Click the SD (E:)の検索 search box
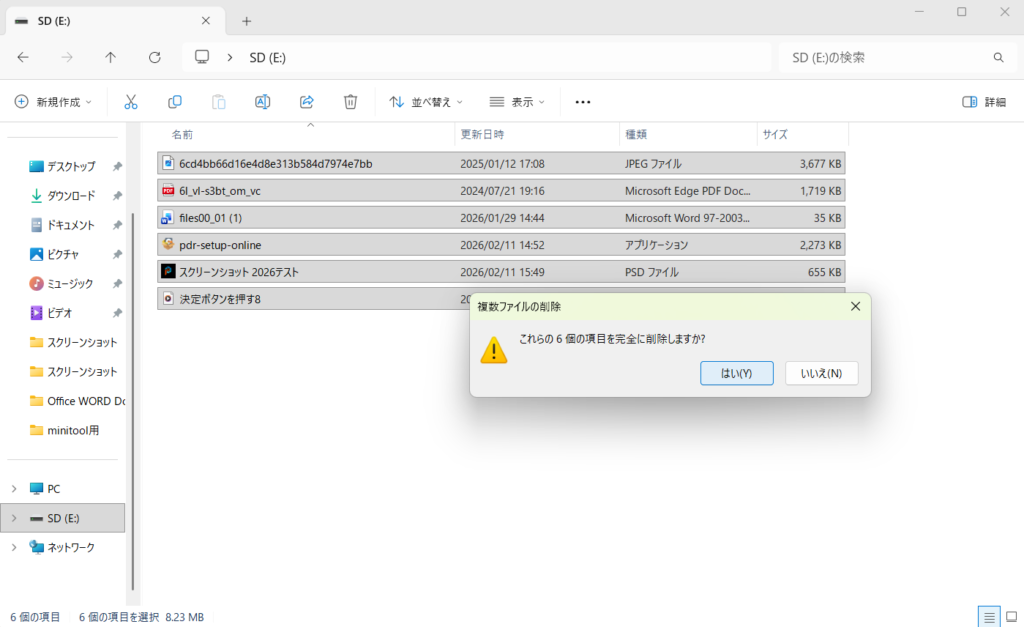1024x627 pixels. pos(885,58)
